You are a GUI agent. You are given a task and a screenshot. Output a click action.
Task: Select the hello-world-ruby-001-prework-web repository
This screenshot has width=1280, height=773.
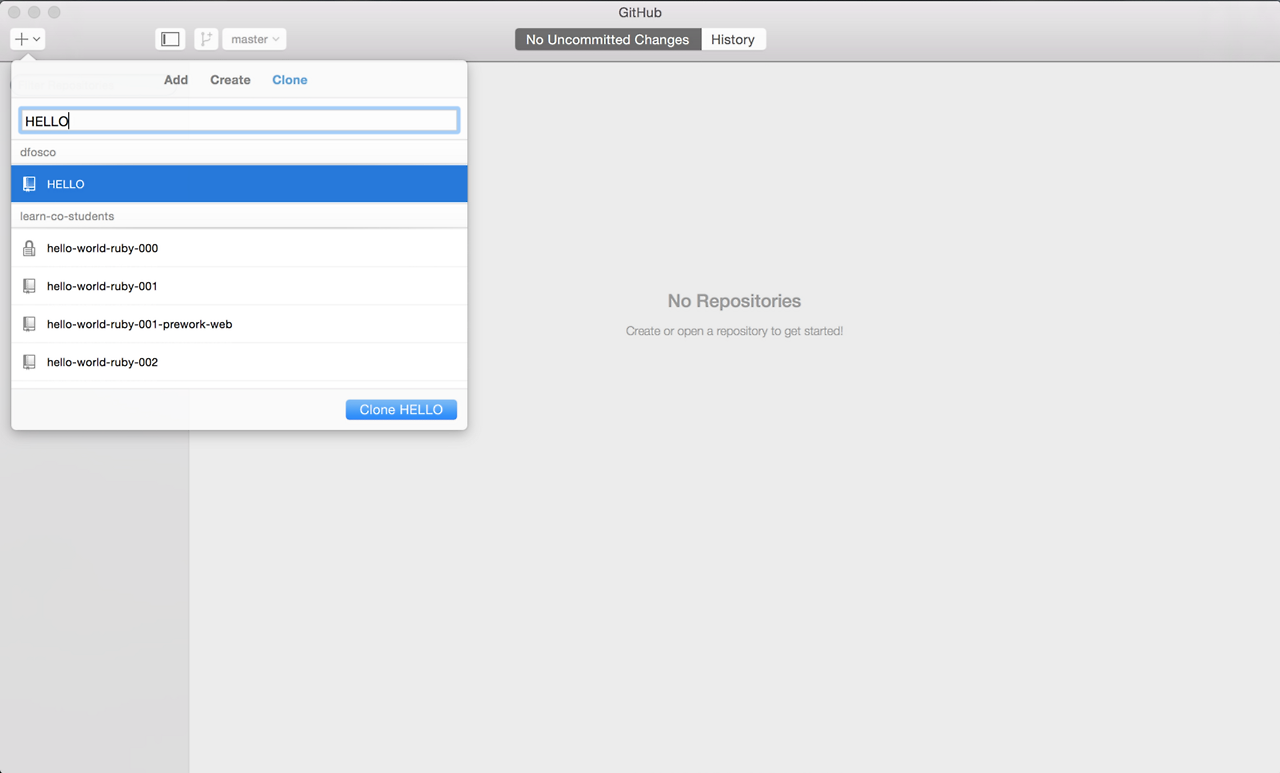pyautogui.click(x=239, y=324)
